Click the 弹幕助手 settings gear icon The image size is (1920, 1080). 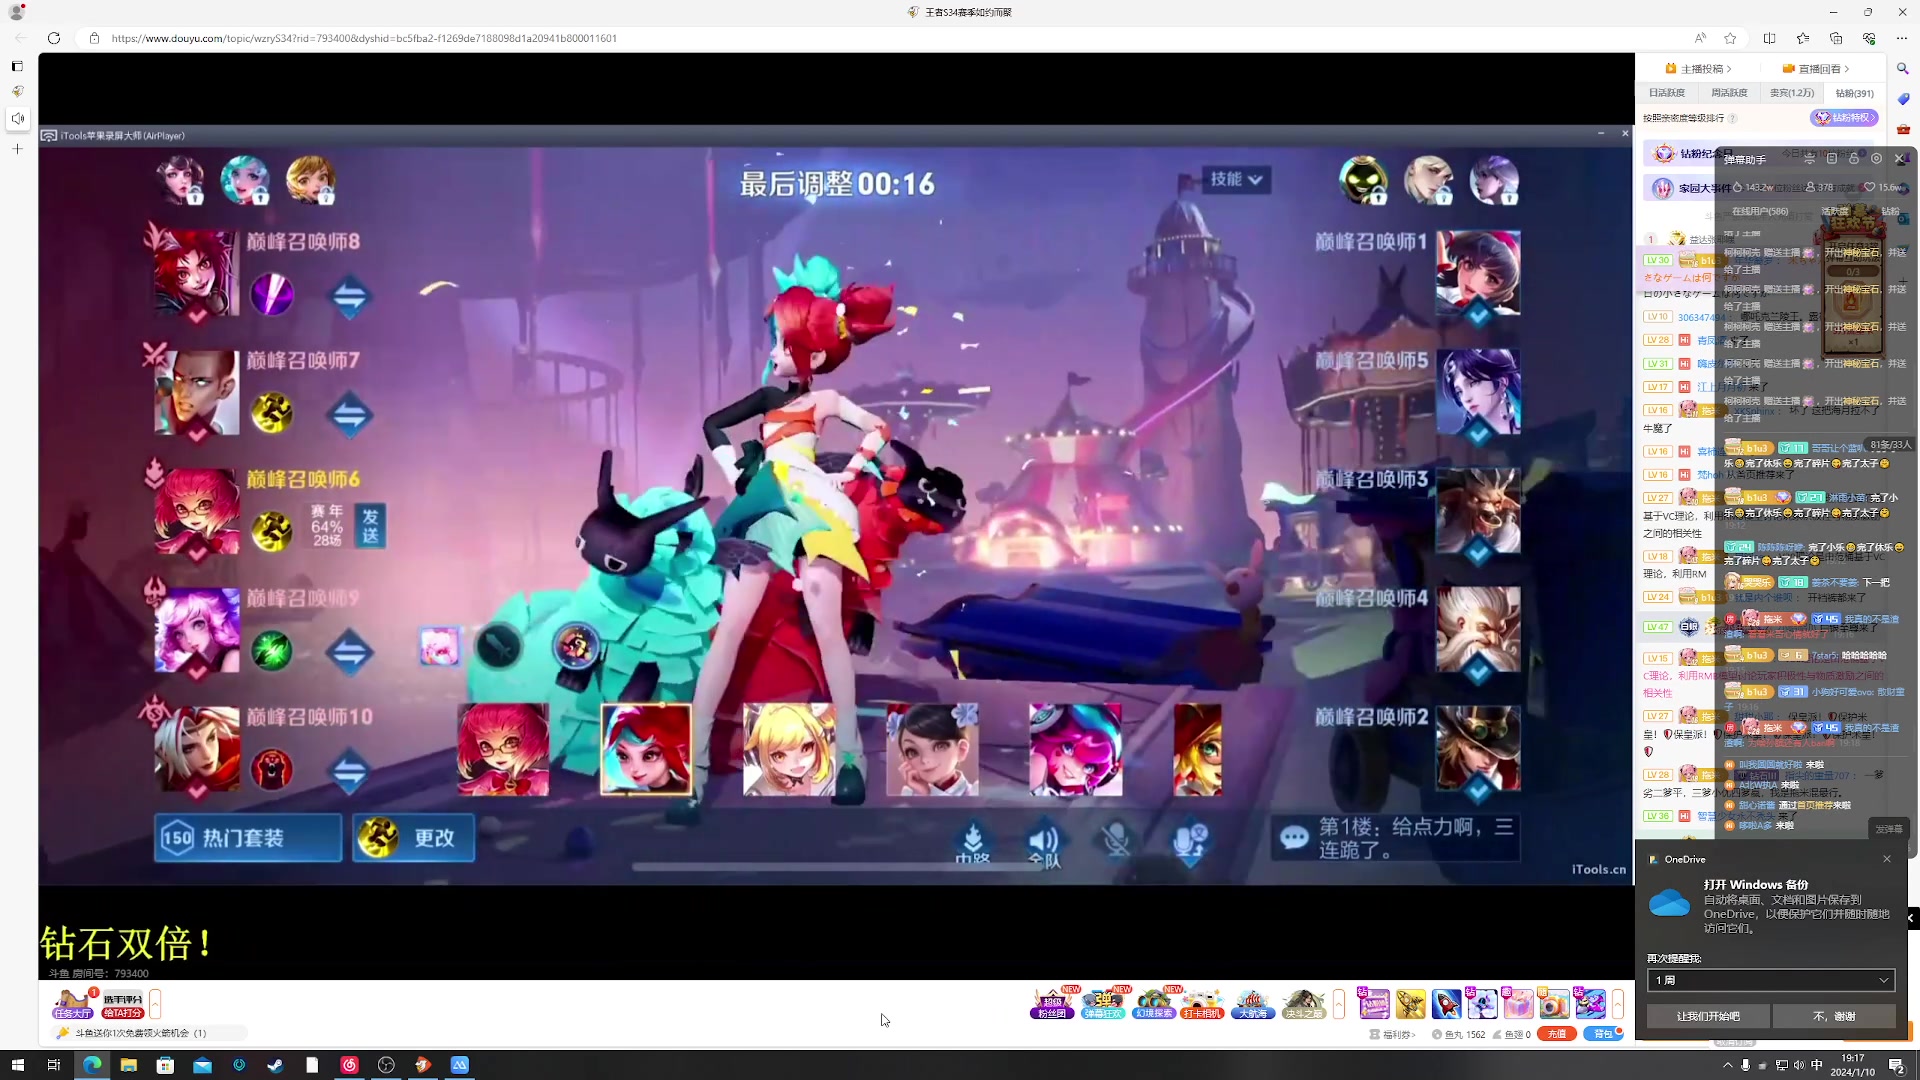(1876, 159)
